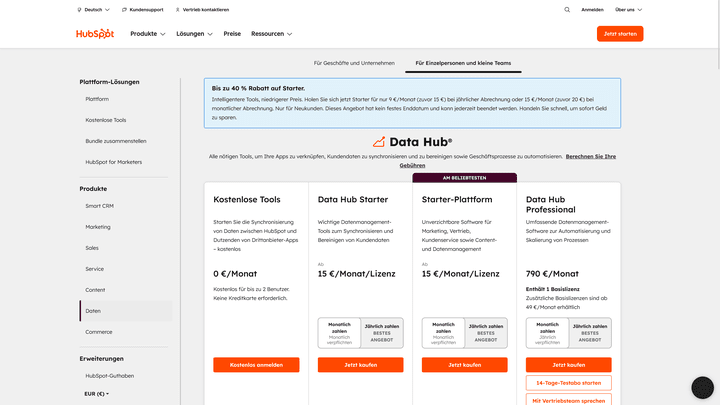720x405 pixels.
Task: Click the Data Hub Starter heading
Action: tap(353, 199)
